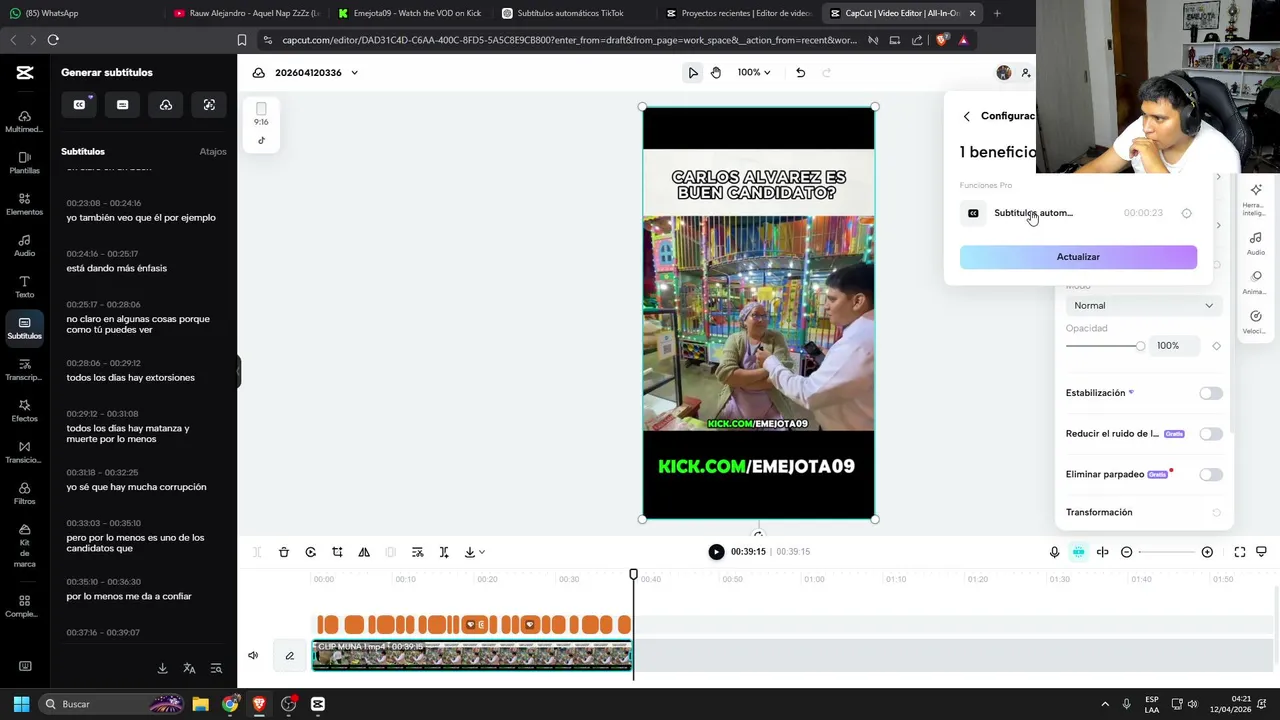Expand the download options arrow in timeline toolbar

pyautogui.click(x=482, y=552)
